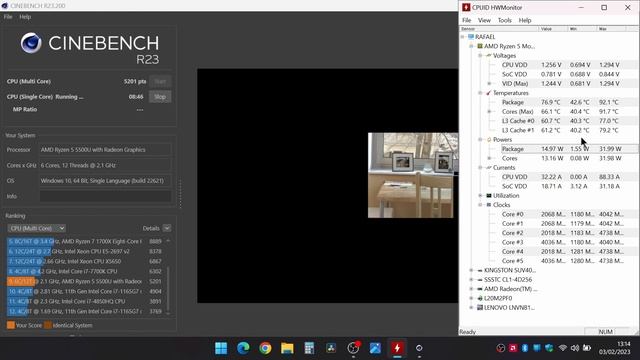This screenshot has width=640, height=360.
Task: Select the L20M2PF0 battery entry
Action: 498,298
